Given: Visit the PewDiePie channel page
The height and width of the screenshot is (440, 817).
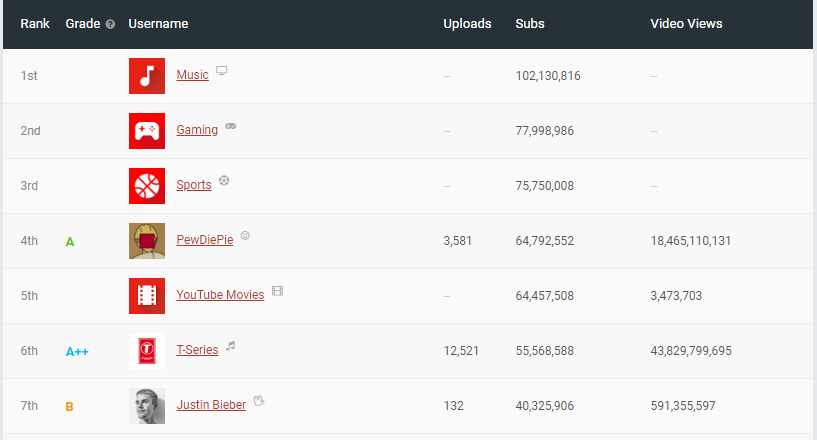Looking at the screenshot, I should 205,240.
